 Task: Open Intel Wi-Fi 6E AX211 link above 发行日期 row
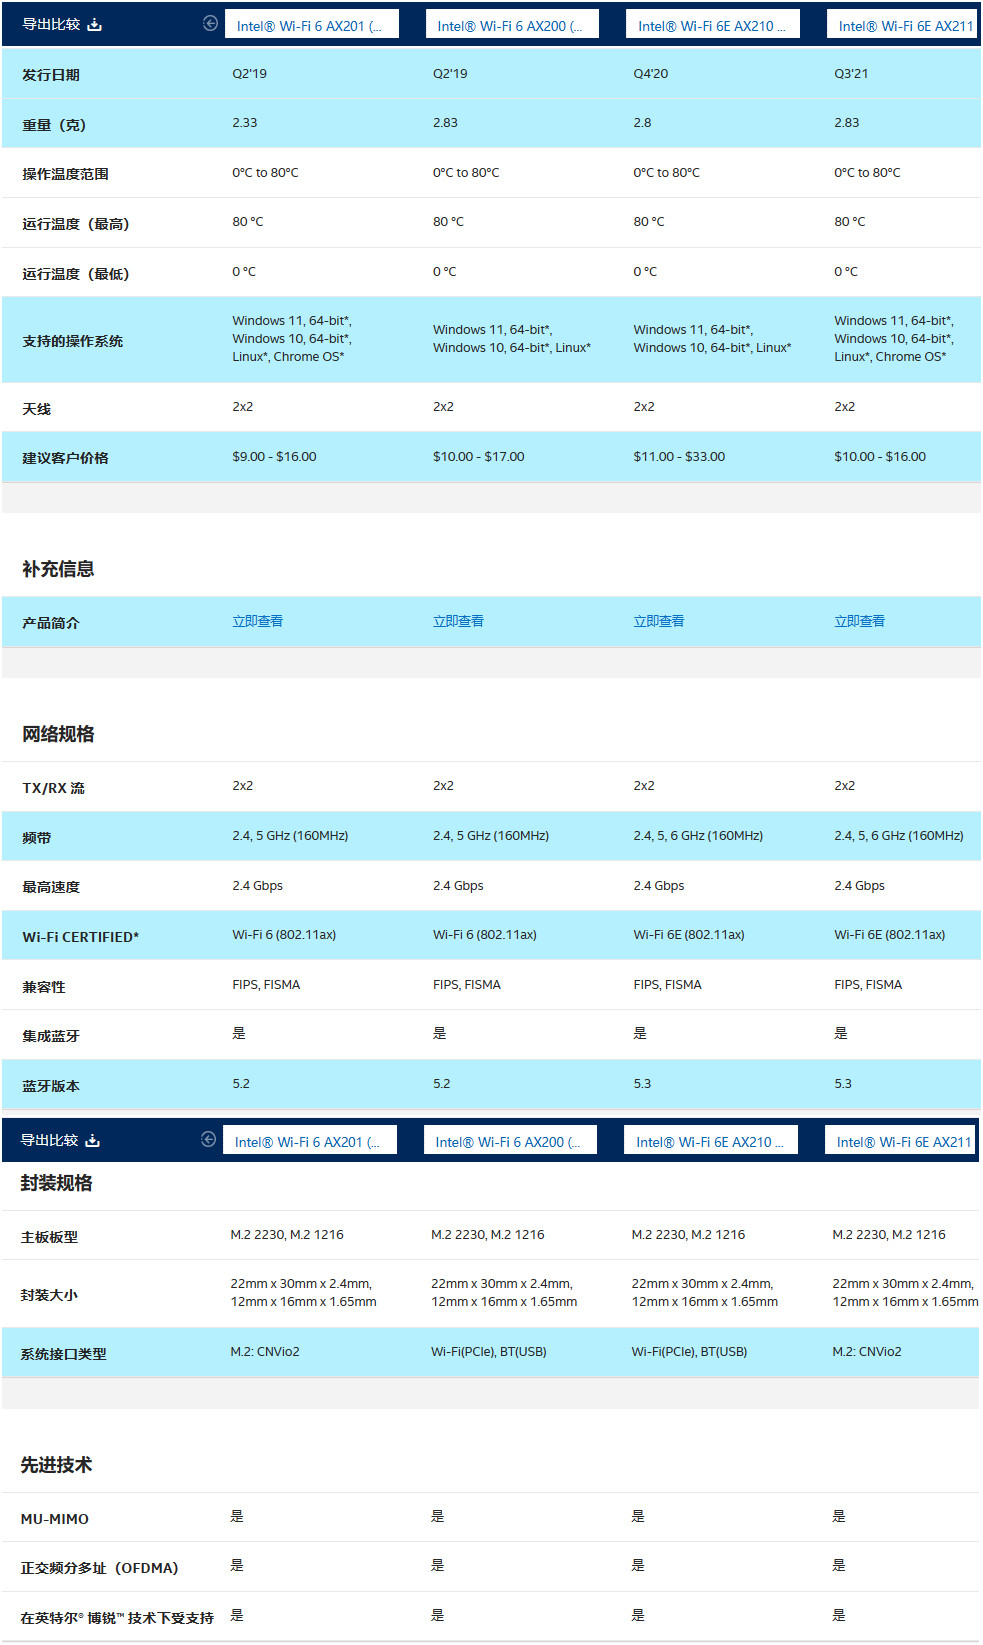pos(904,25)
